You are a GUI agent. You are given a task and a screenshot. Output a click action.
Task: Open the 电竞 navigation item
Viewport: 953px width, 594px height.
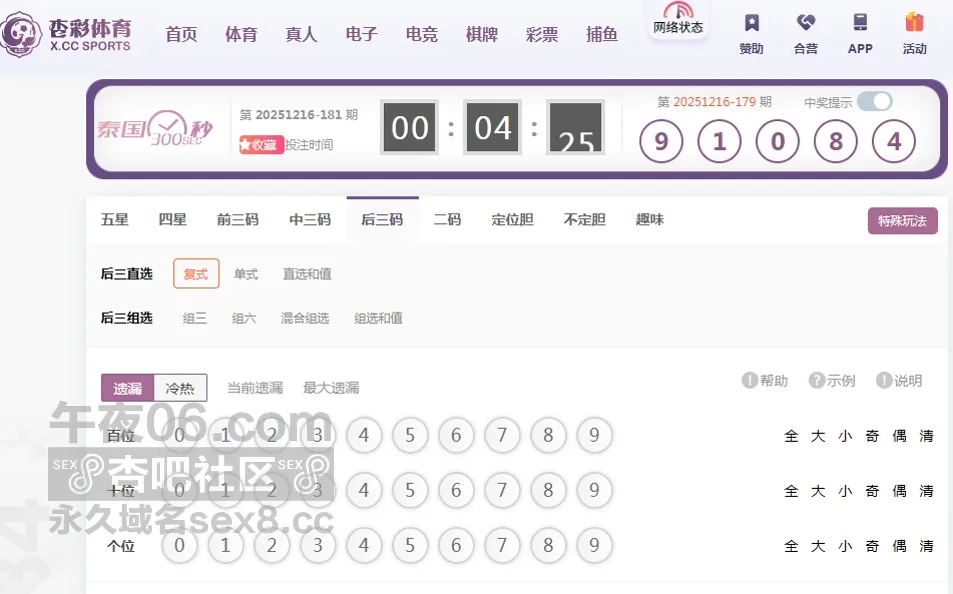click(x=422, y=34)
